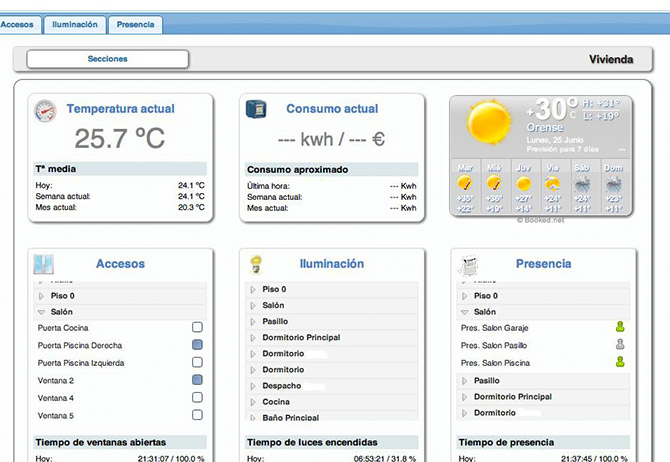Click the Pres. Salon Piscina label
The image size is (670, 462).
click(495, 363)
